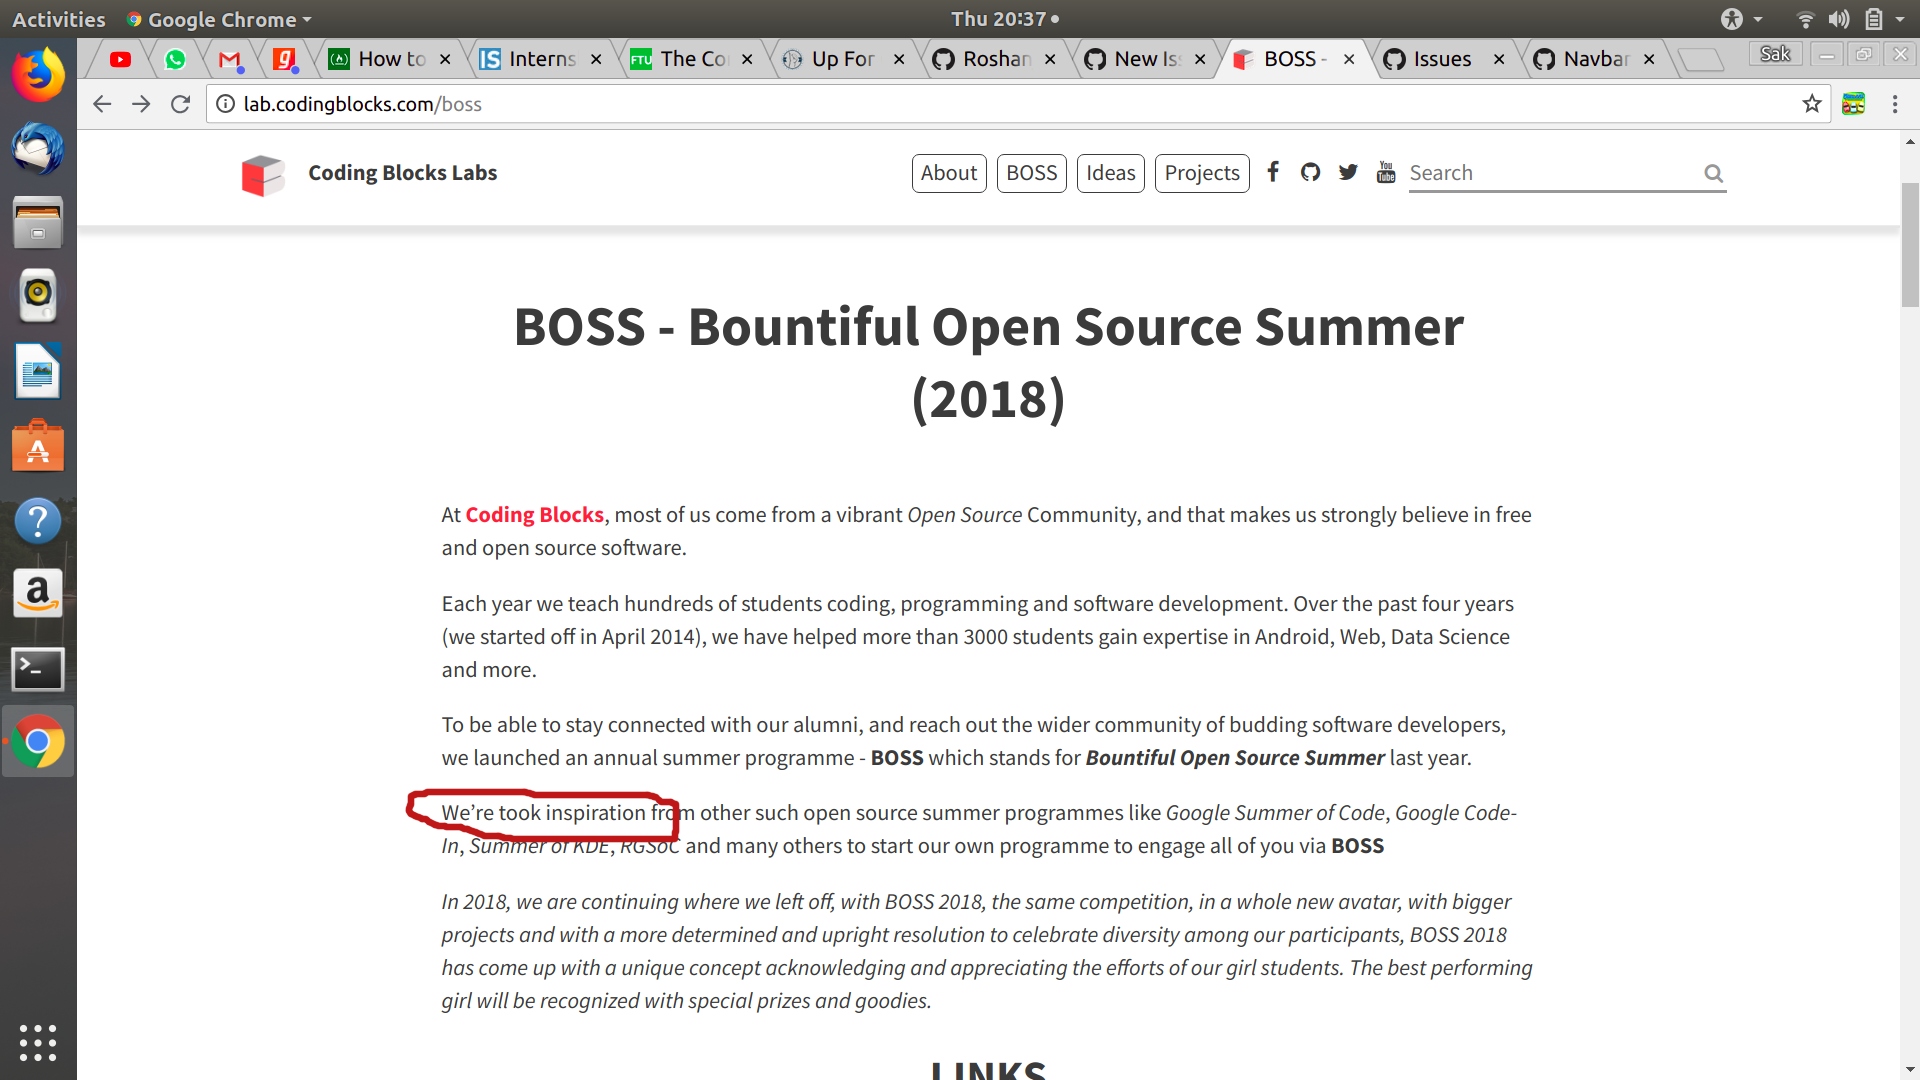Bookmark this page with star icon

point(1811,104)
